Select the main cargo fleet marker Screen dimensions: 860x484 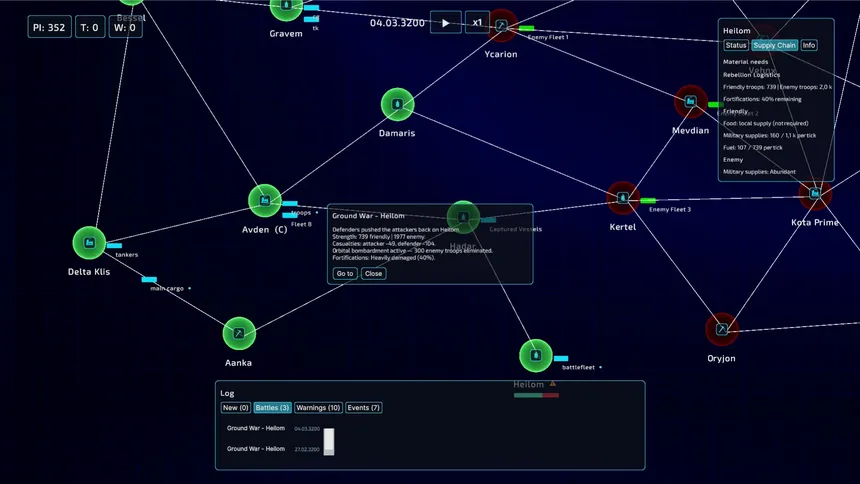click(x=149, y=279)
